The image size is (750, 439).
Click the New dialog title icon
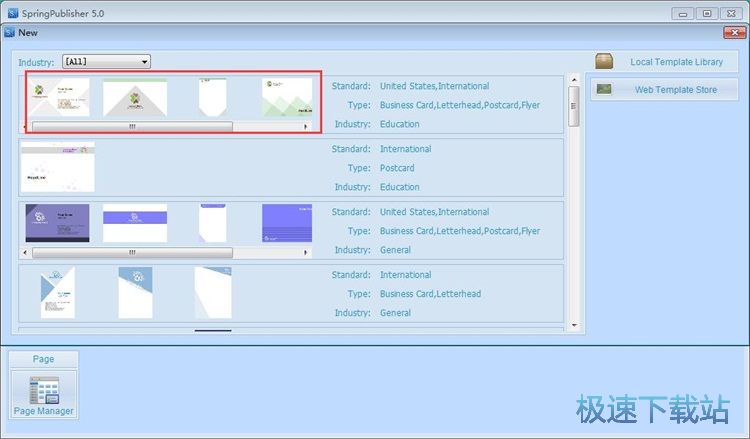(9, 33)
